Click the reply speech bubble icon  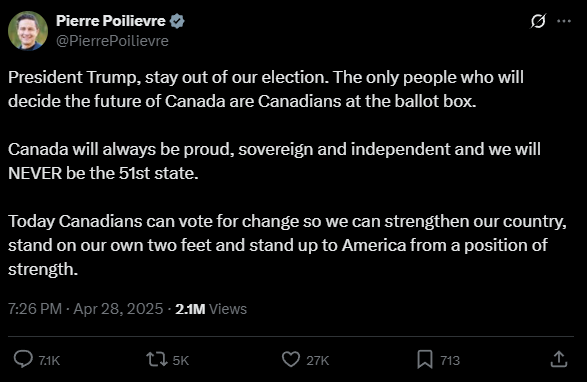tap(23, 359)
